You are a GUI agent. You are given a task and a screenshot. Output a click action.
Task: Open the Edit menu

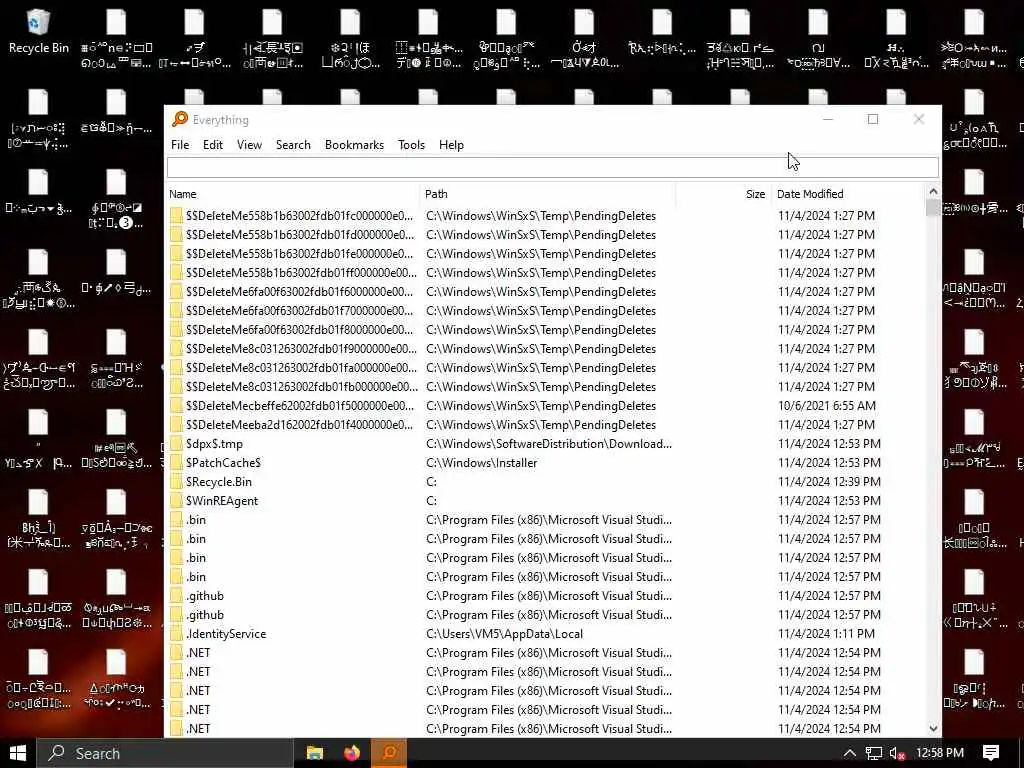[212, 145]
